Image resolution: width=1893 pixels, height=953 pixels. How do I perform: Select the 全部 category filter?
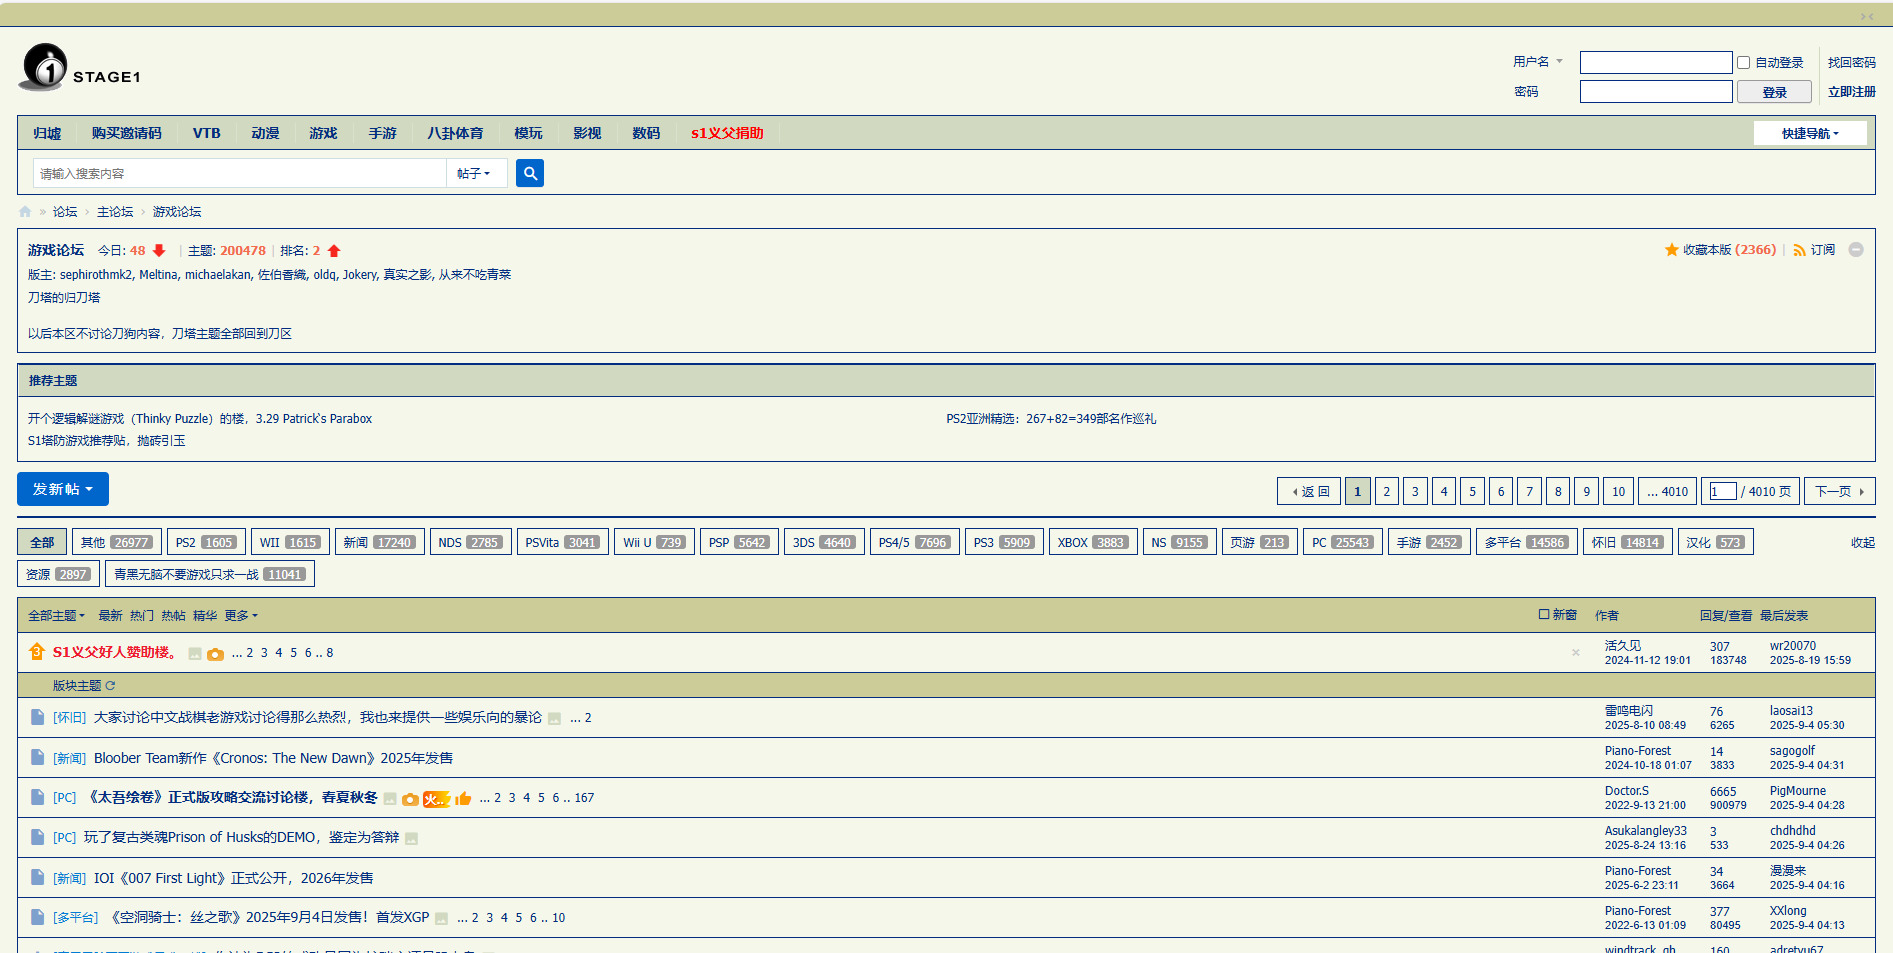point(42,542)
